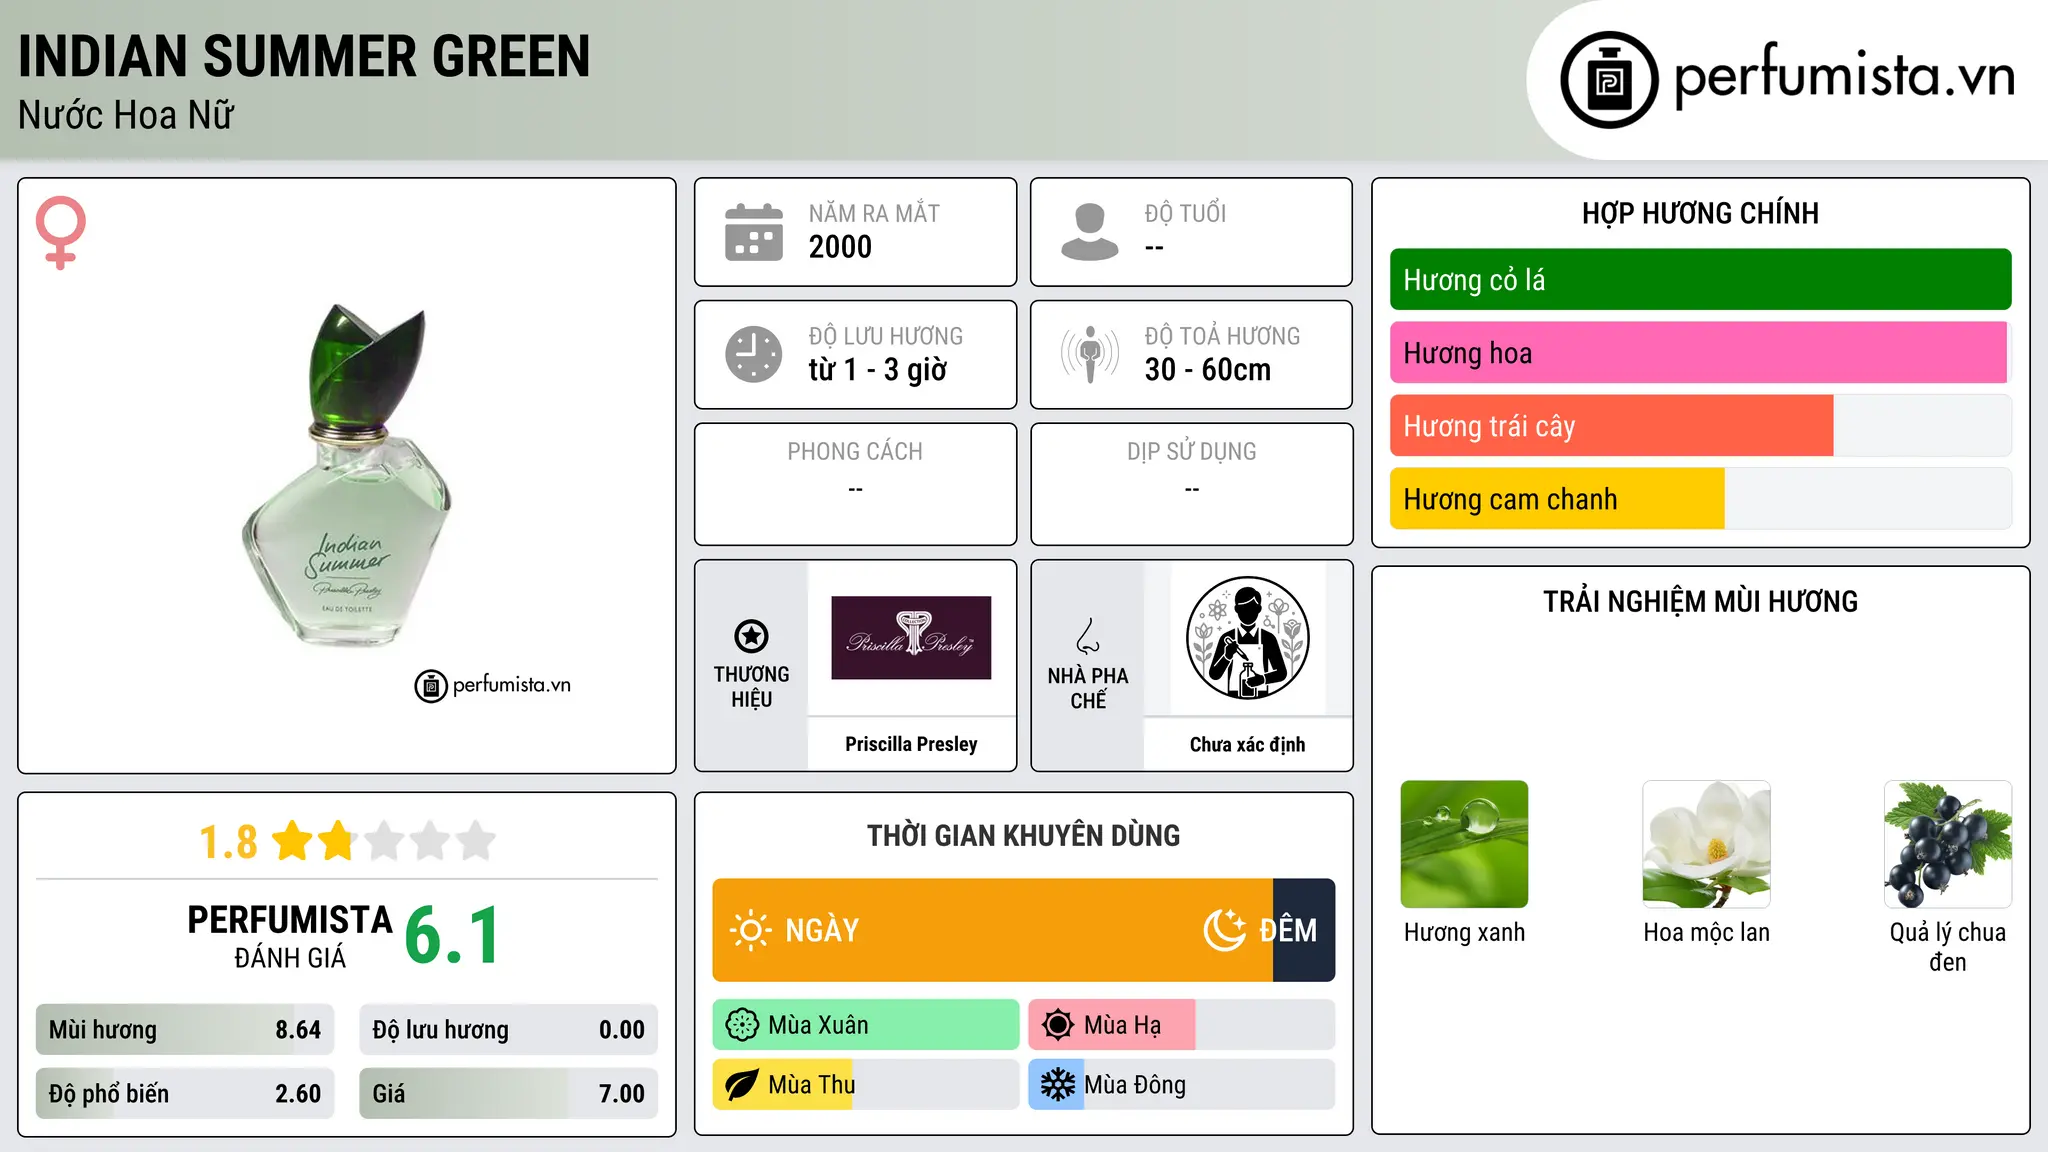
Task: Open the Hương xanh note image
Action: pos(1464,844)
